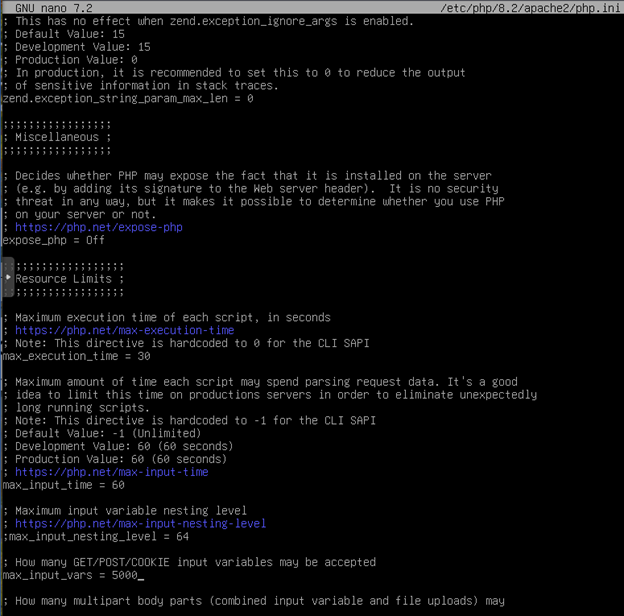Viewport: 624px width, 616px height.
Task: Select the max_input_time = 60 line
Action: [x=63, y=485]
